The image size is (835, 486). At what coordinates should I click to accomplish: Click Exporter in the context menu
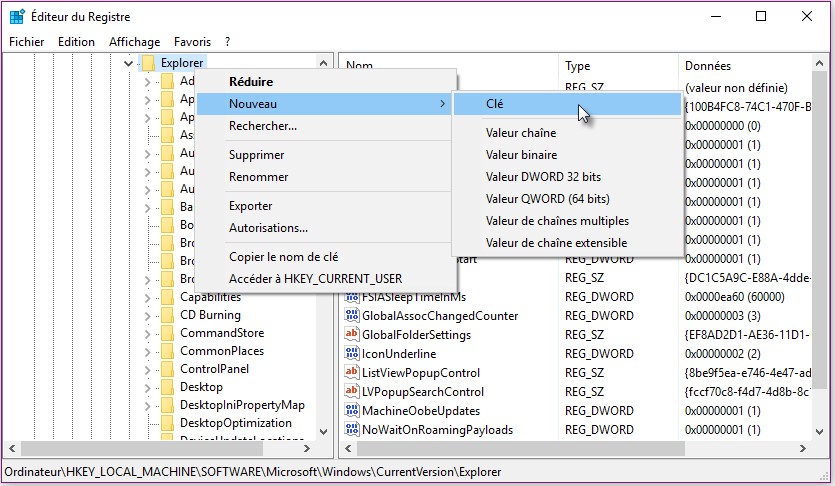tap(250, 206)
